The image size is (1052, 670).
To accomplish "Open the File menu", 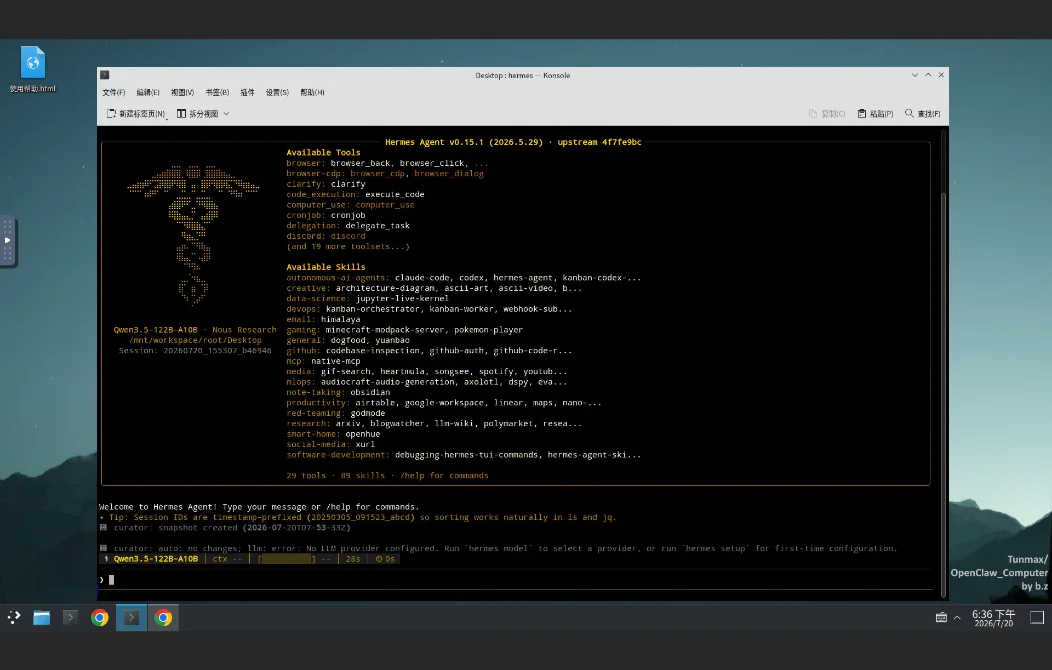I will pos(113,93).
